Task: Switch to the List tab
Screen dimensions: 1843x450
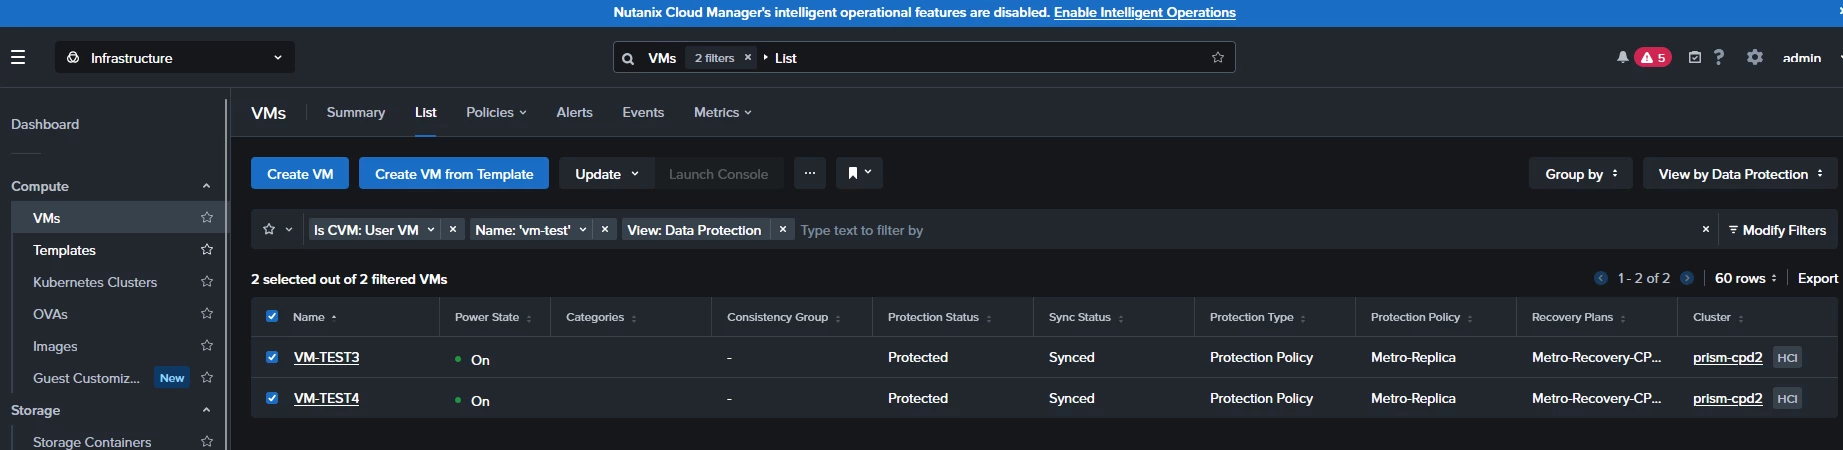Action: coord(426,112)
